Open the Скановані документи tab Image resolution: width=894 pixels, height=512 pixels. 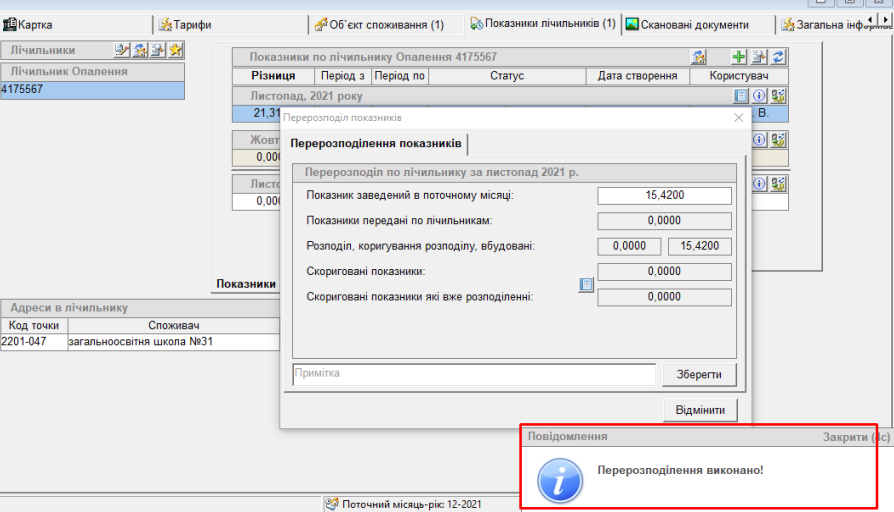click(x=685, y=24)
